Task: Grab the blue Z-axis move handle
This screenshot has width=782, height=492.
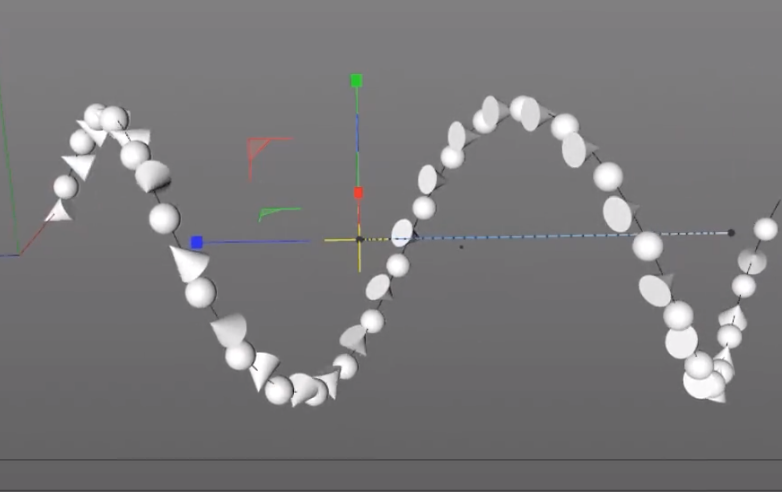Action: [x=196, y=243]
